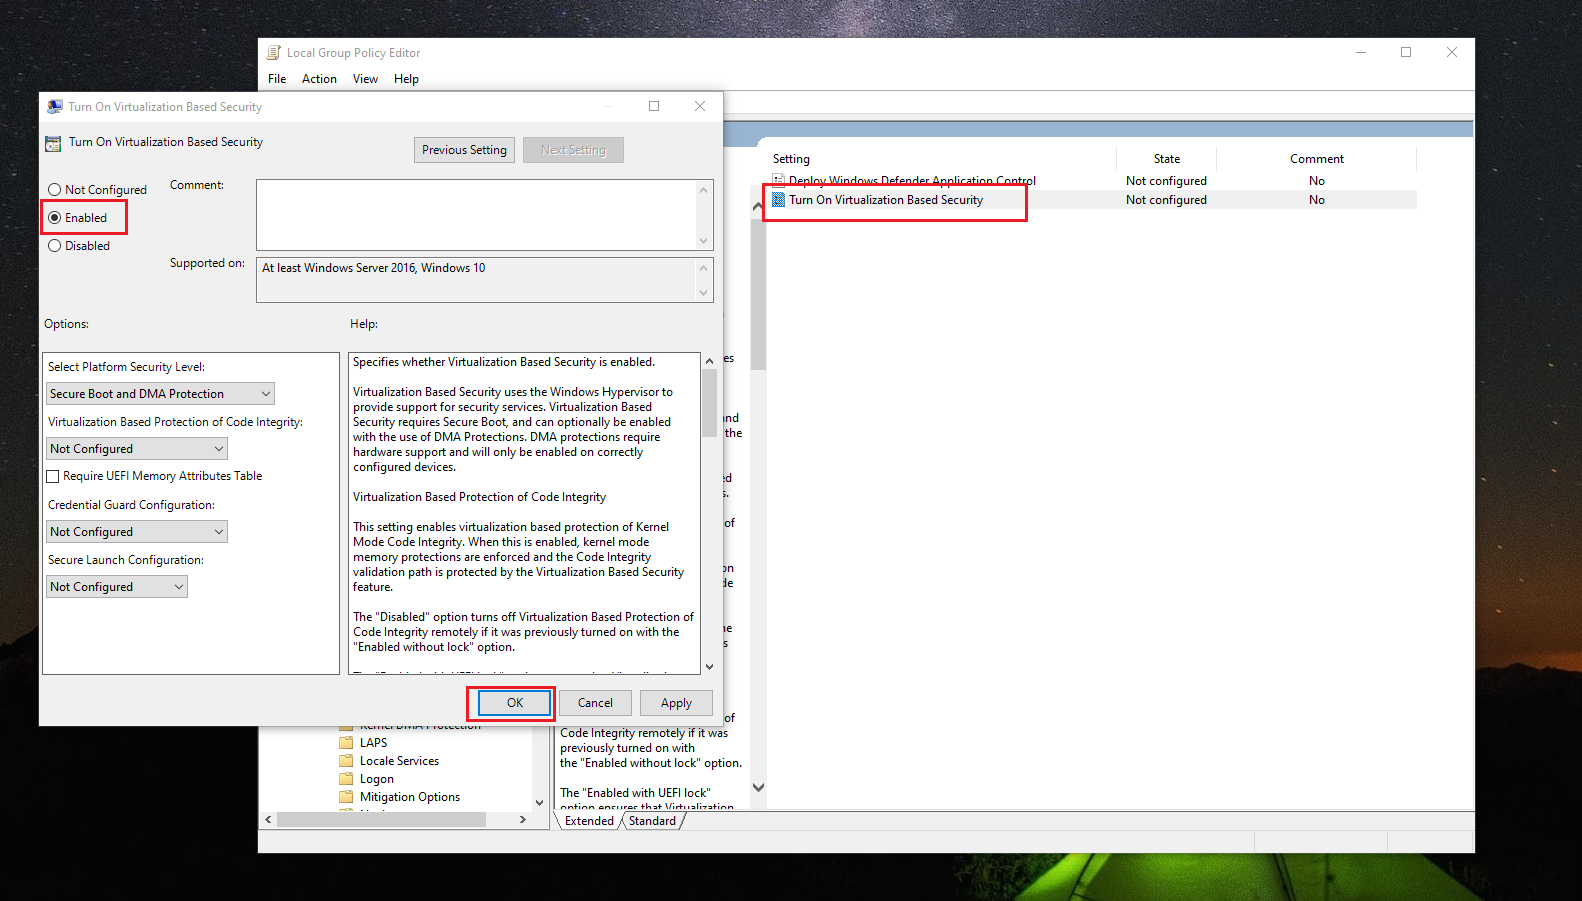Viewport: 1582px width, 901px height.
Task: Select the Enabled radio button
Action: click(x=55, y=218)
